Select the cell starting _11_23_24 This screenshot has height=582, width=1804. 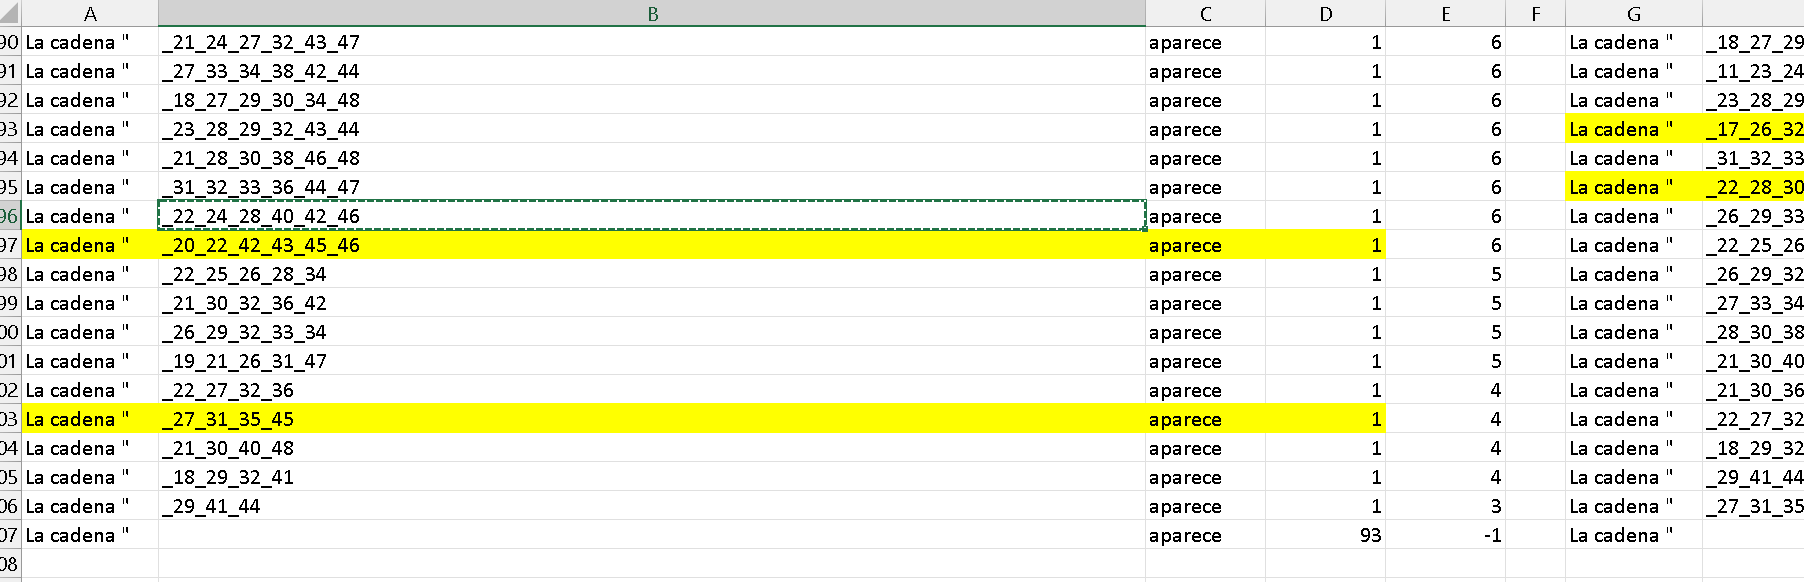click(x=1753, y=71)
